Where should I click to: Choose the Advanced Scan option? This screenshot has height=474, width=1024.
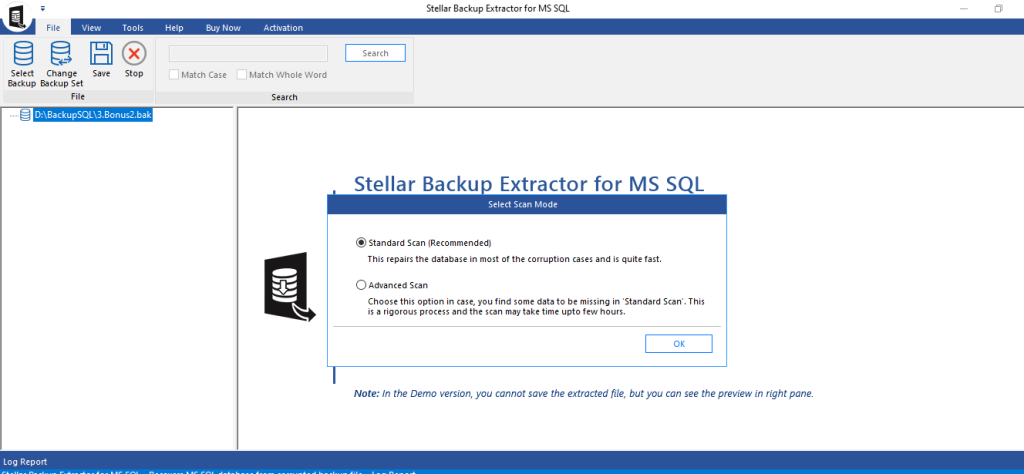pos(392,285)
